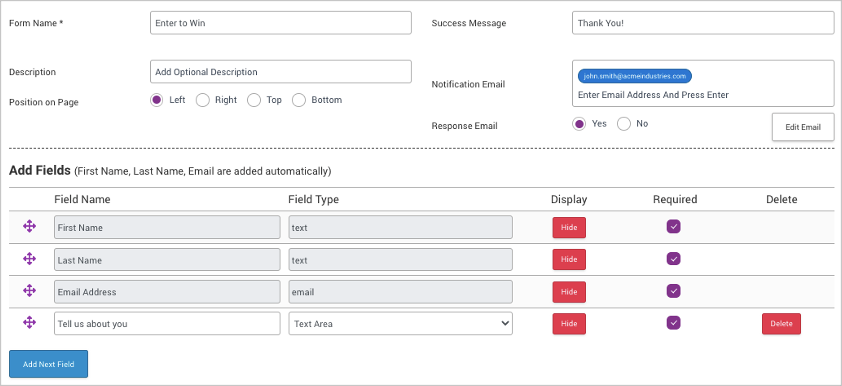
Task: Click the Enter Email Address notification input
Action: click(654, 95)
